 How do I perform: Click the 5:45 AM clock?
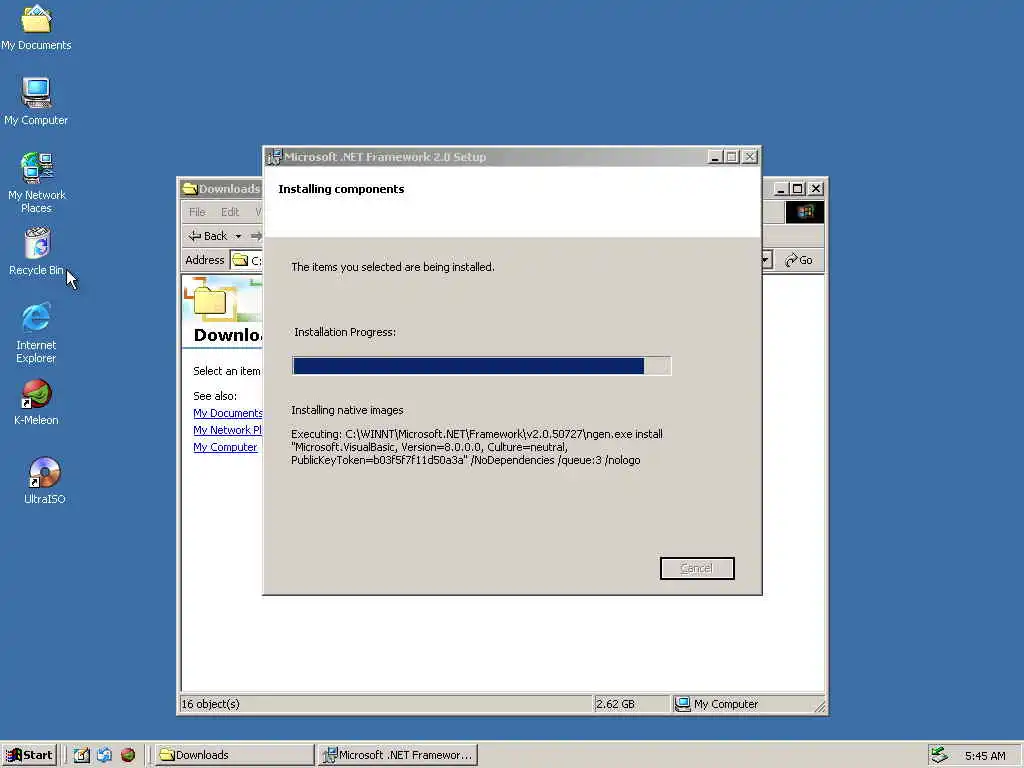tap(985, 756)
